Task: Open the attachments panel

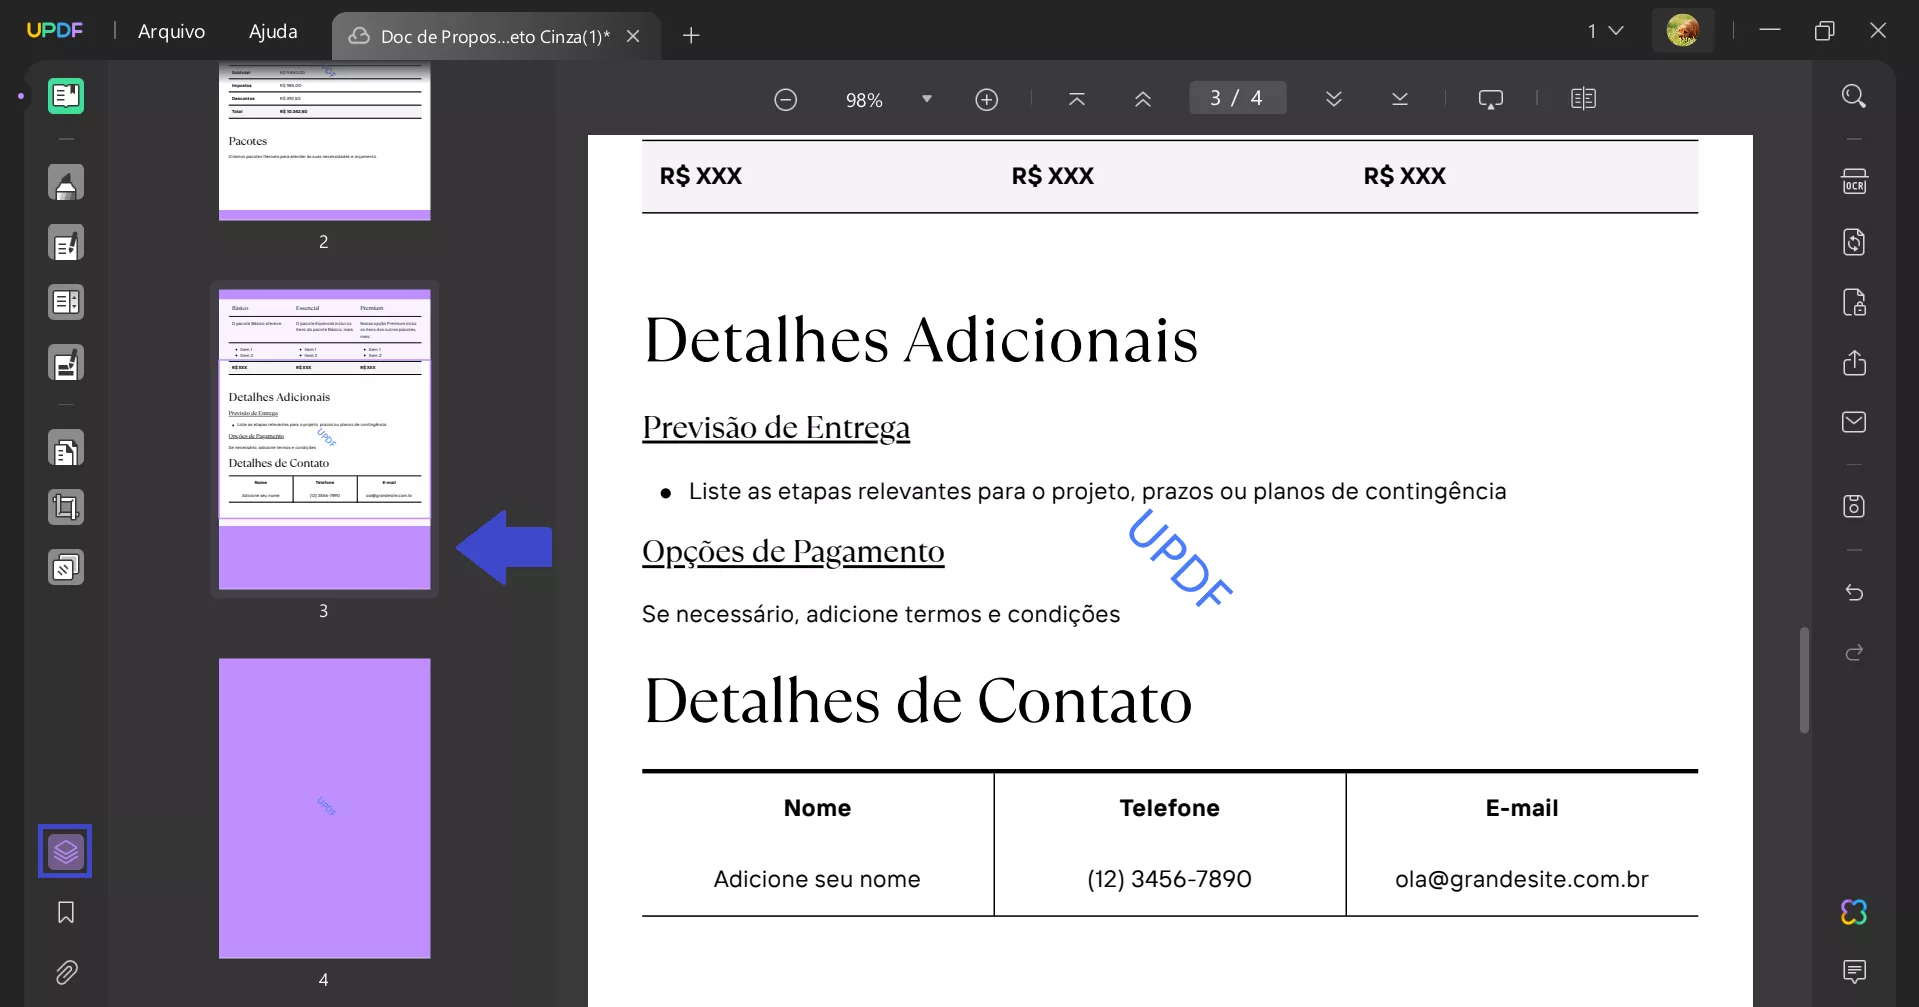Action: [67, 972]
